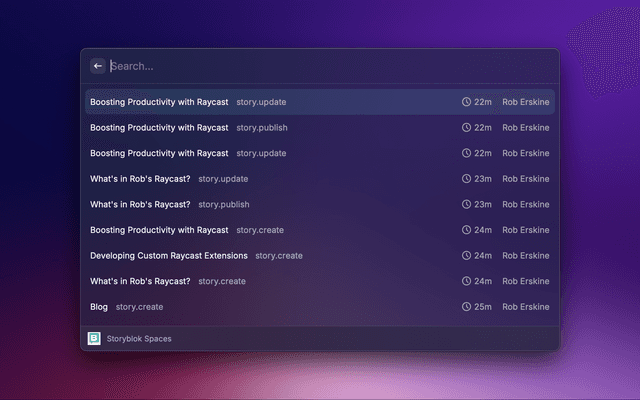This screenshot has height=400, width=640.
Task: Click Rob Erskine on the Blog row
Action: point(525,307)
